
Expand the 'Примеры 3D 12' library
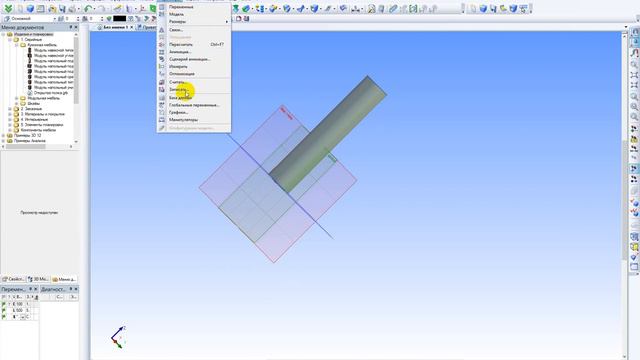3,136
